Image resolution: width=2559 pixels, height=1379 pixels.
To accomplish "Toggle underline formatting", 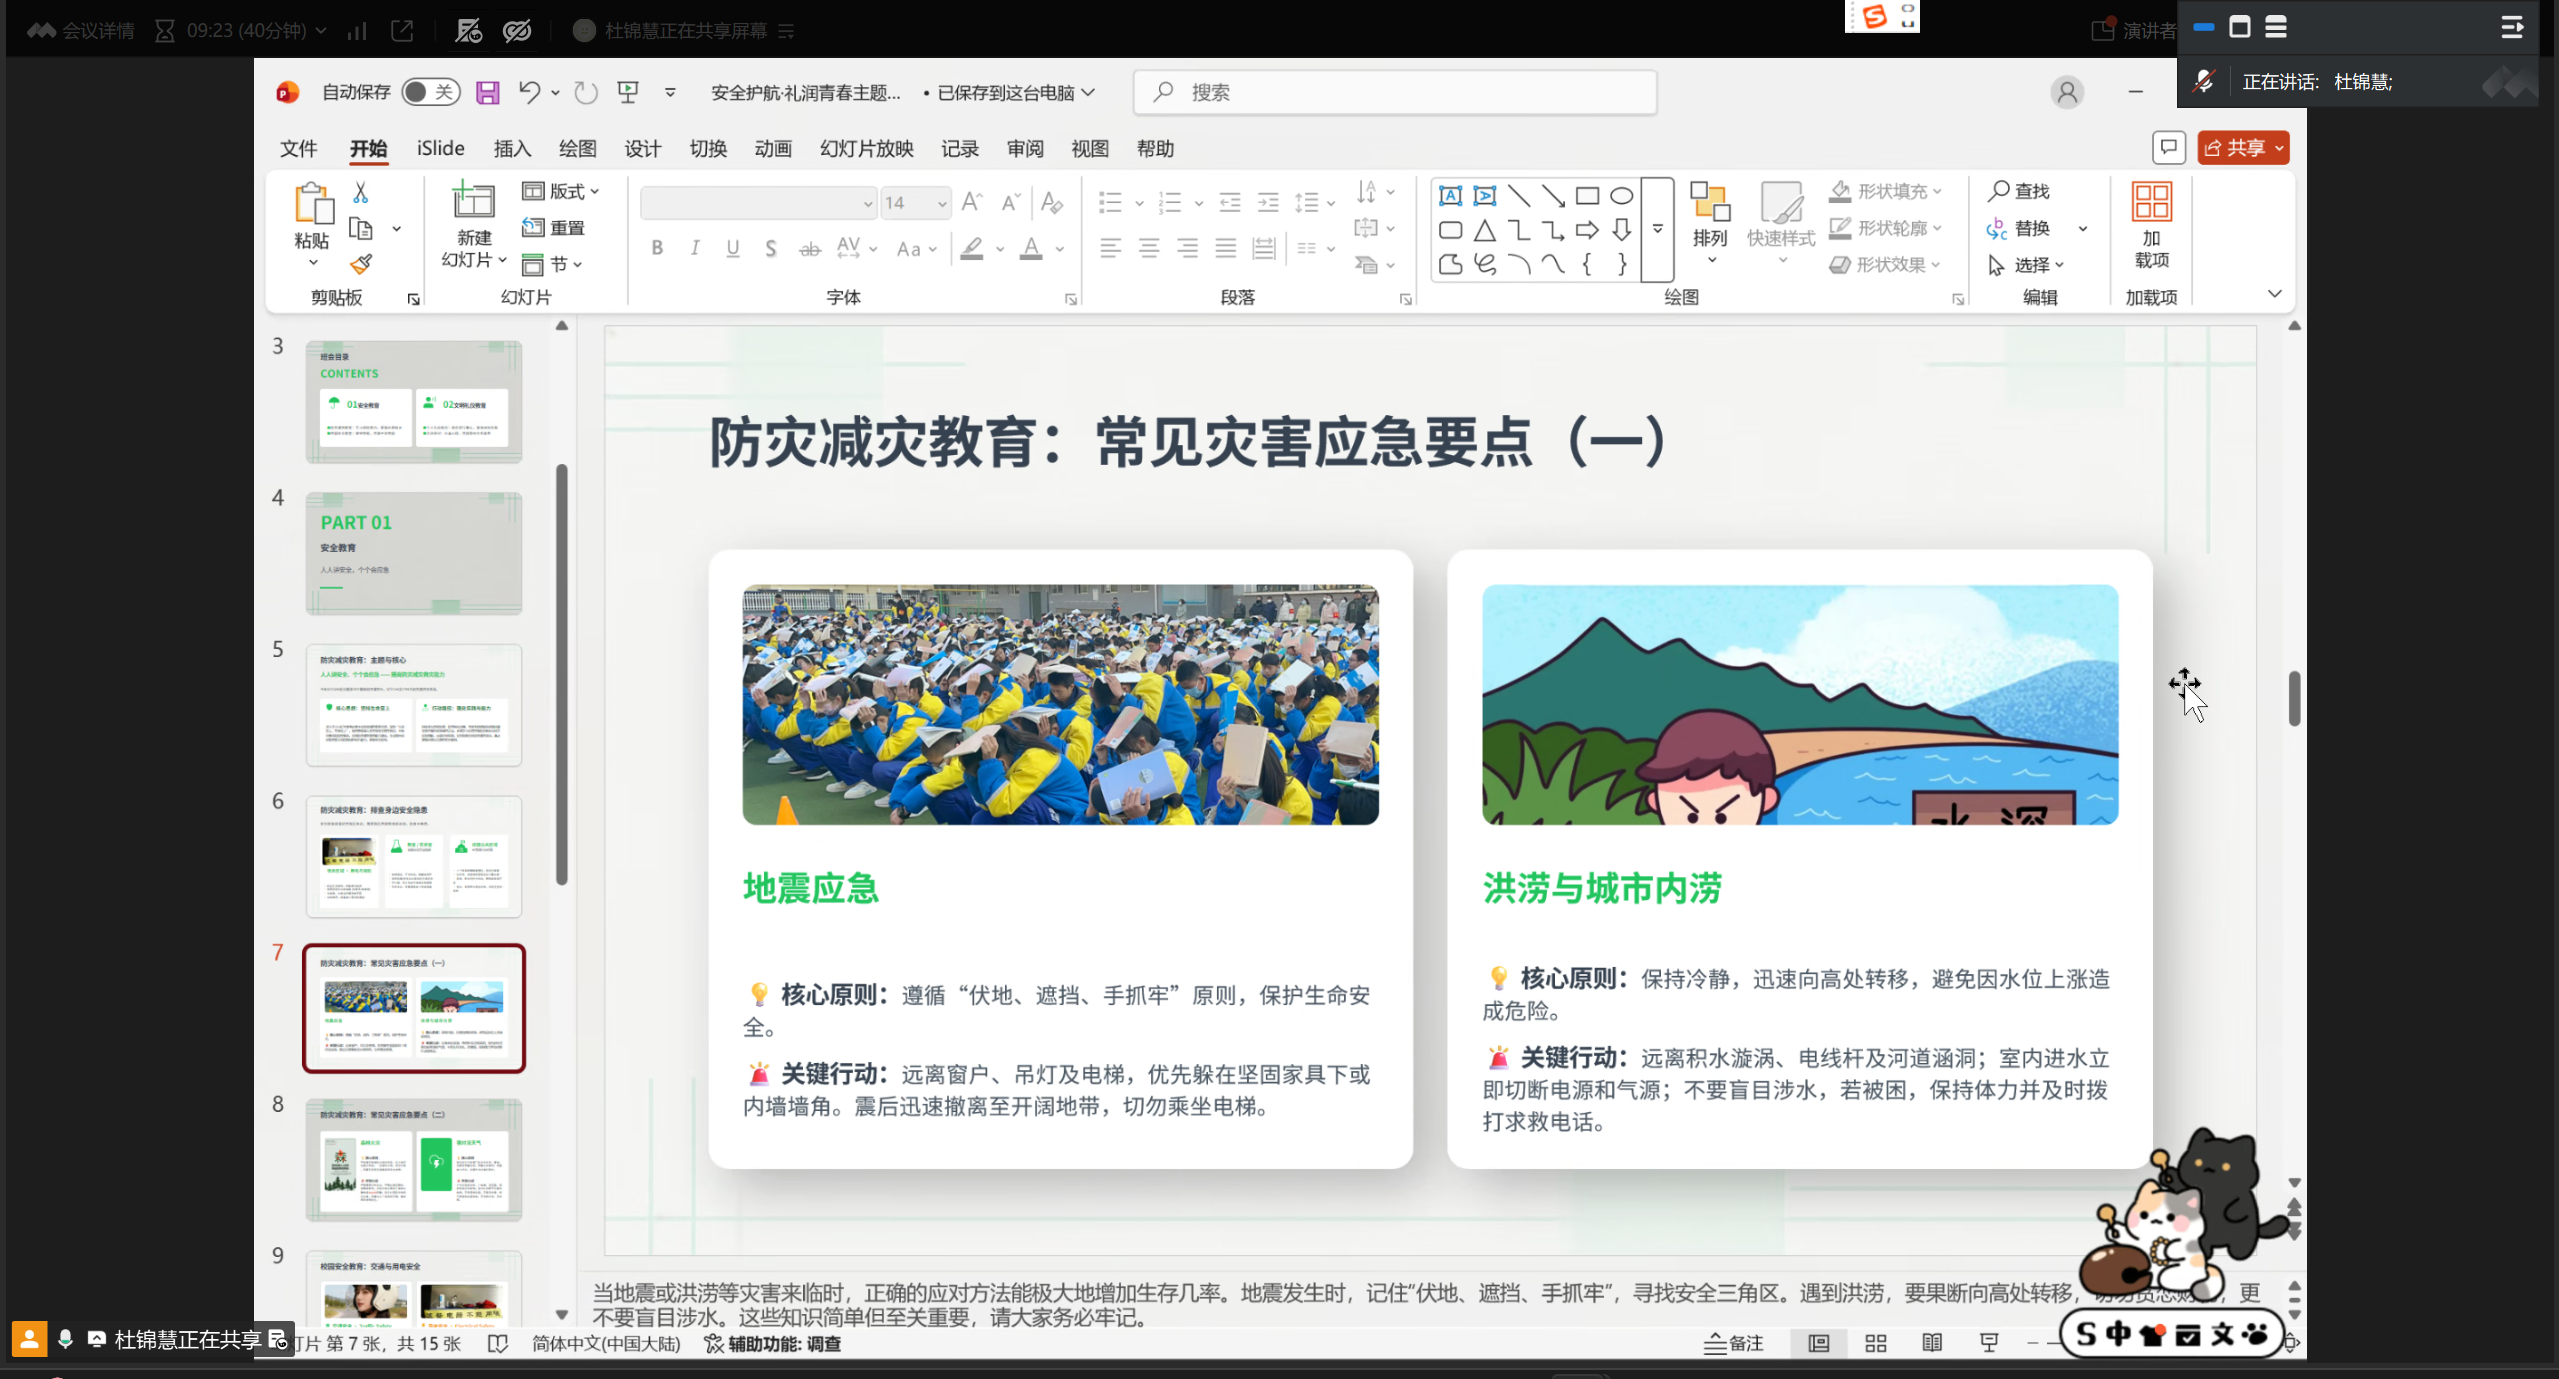I will click(733, 248).
